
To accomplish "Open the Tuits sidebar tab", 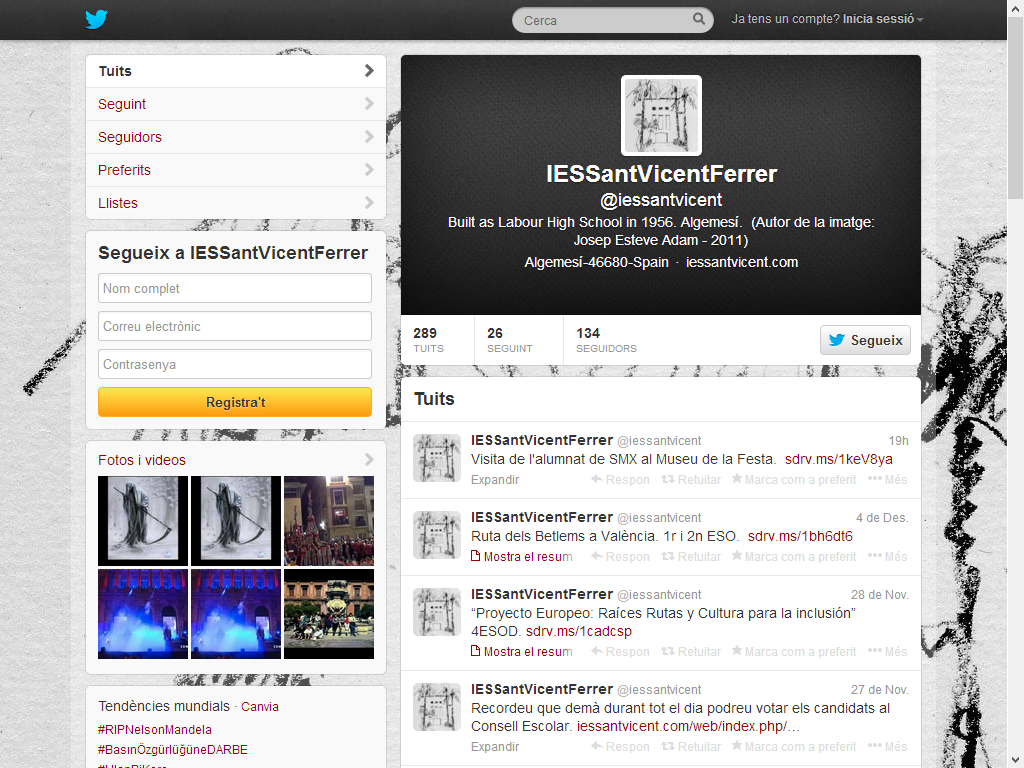I will (x=236, y=71).
